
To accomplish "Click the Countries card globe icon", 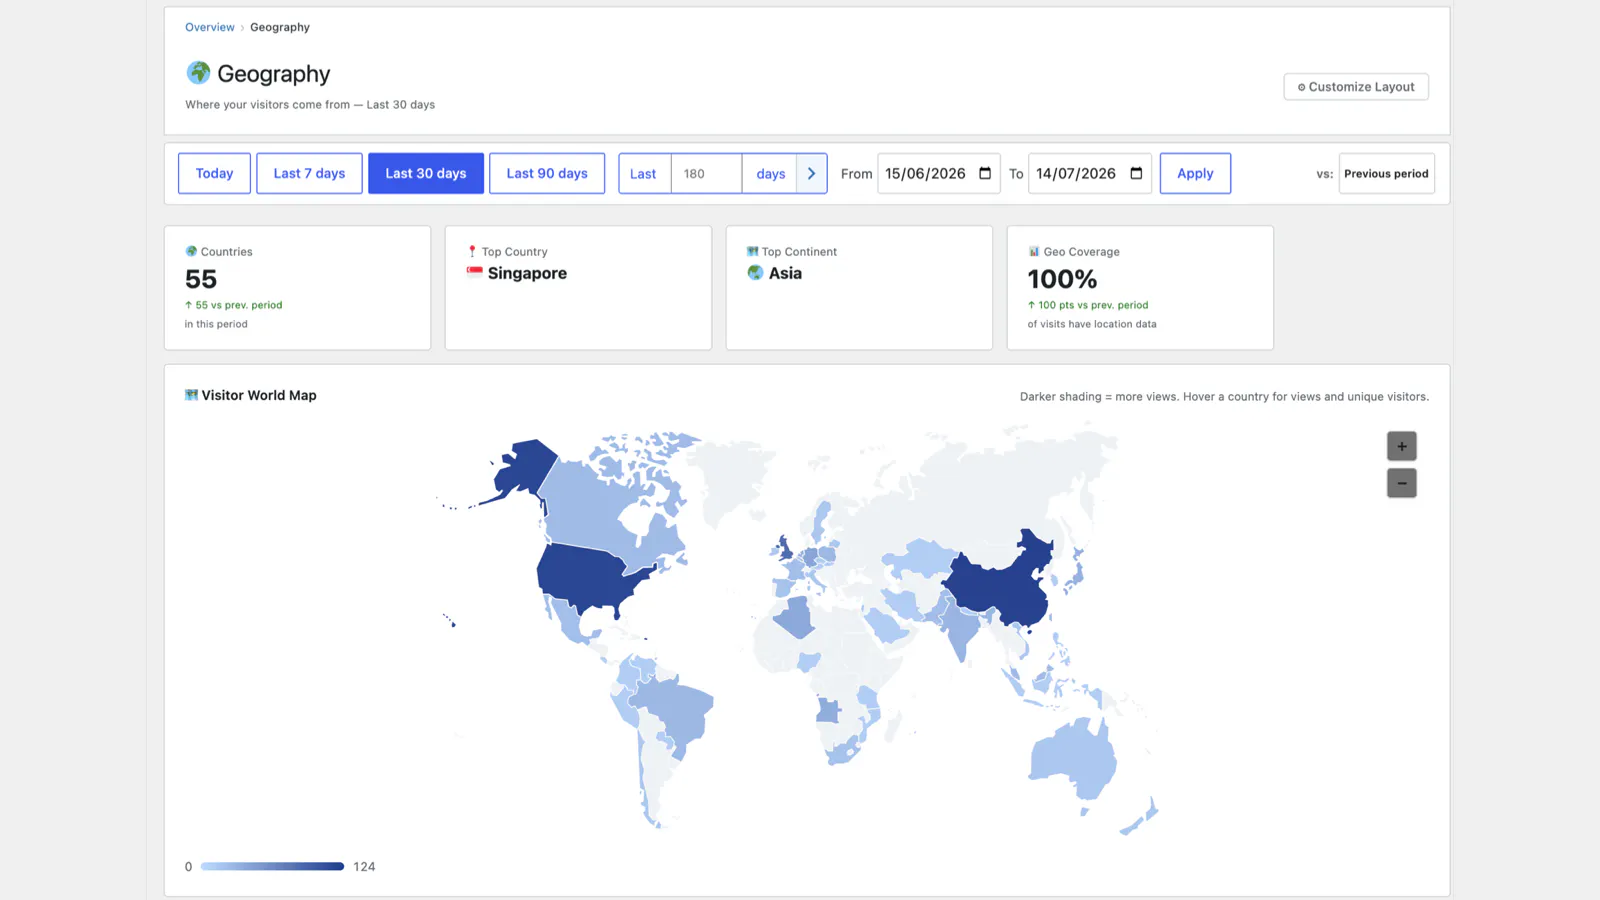I will pos(191,251).
